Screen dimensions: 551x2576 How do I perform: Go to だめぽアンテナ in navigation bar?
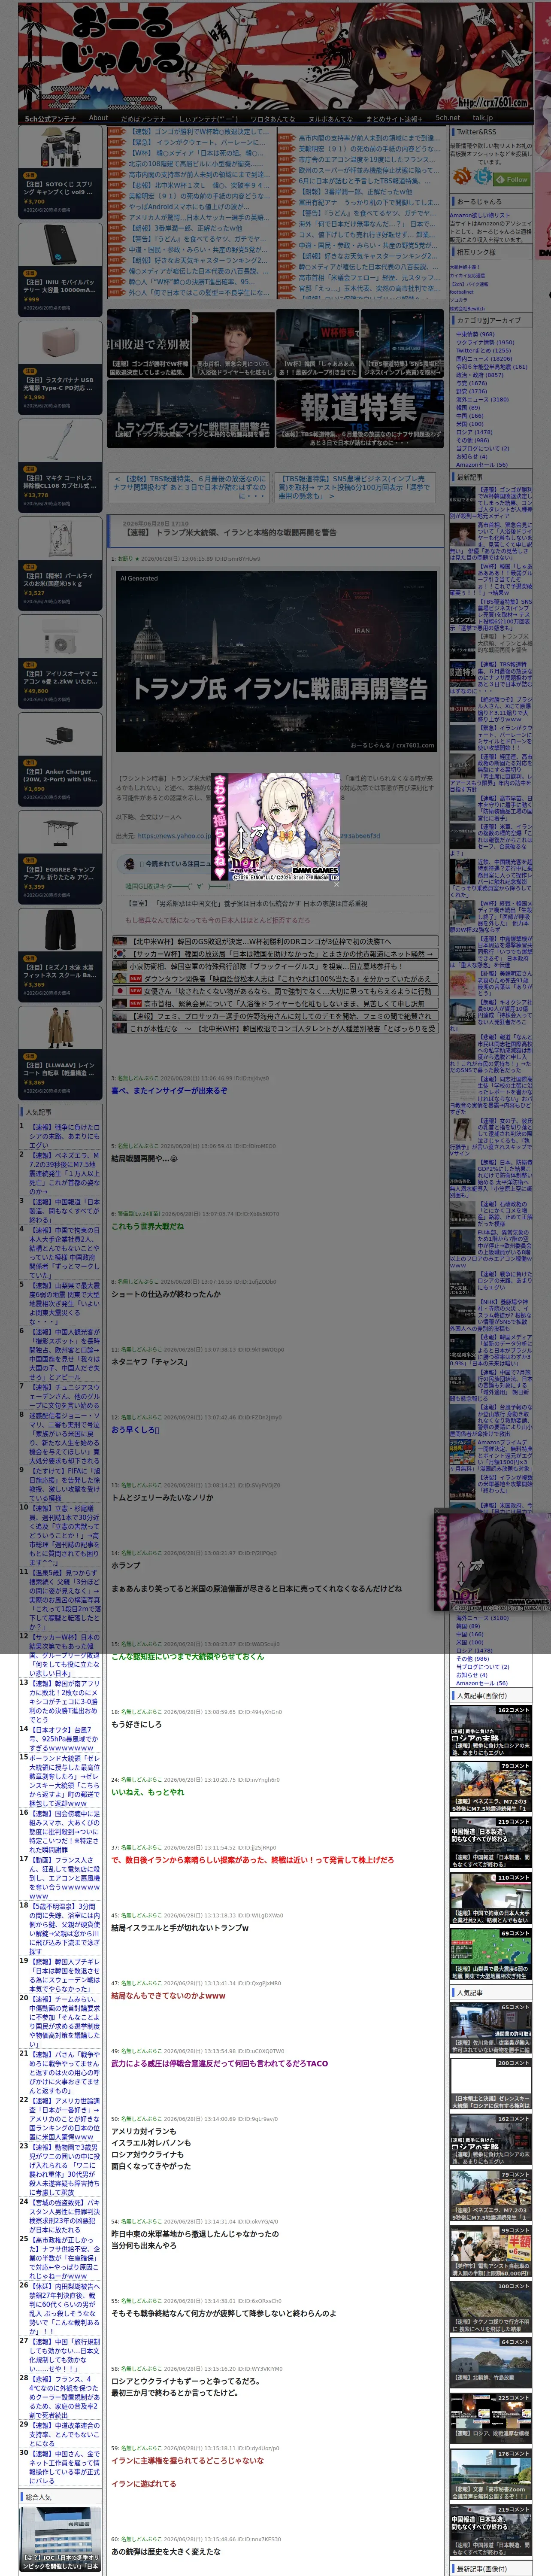click(x=143, y=119)
